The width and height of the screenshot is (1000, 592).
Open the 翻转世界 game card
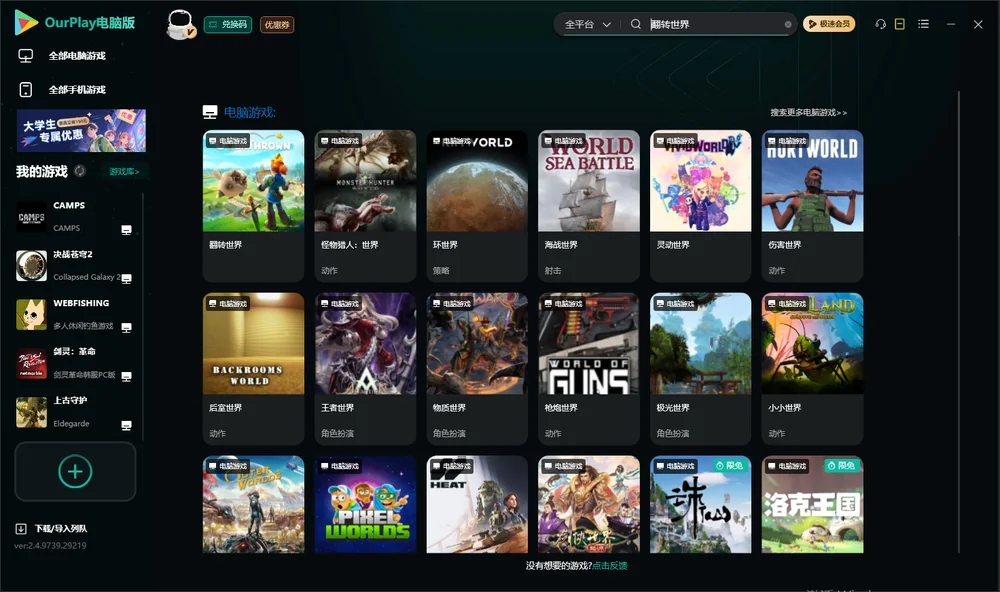pyautogui.click(x=253, y=205)
